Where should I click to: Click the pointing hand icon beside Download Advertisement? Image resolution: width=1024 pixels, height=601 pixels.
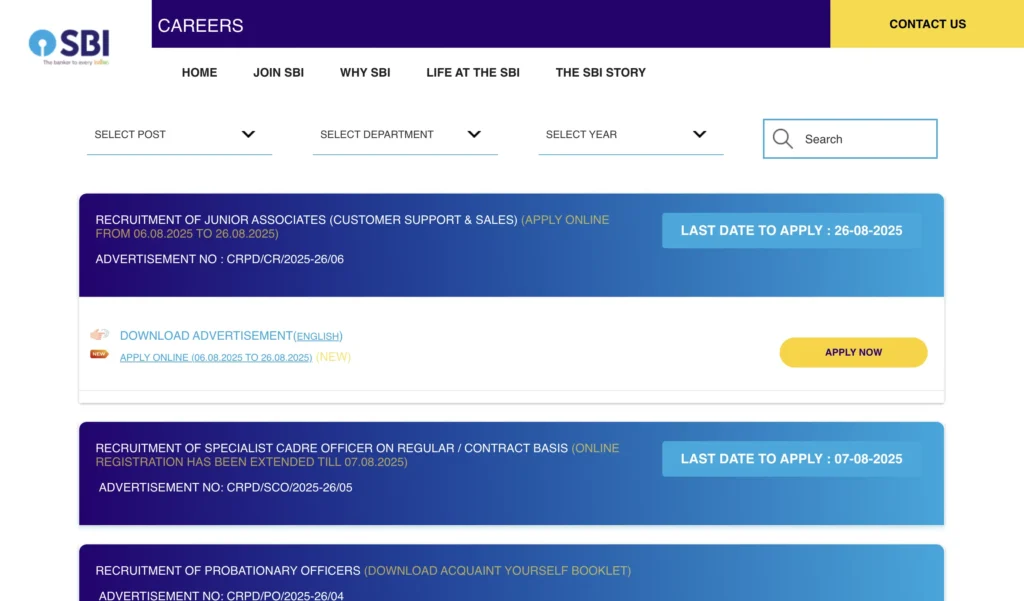(99, 335)
